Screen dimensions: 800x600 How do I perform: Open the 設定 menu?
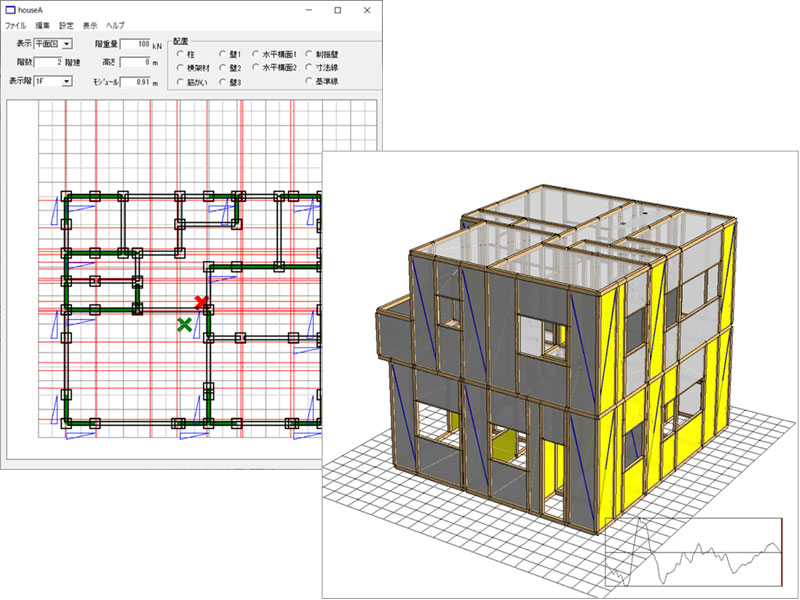click(66, 24)
